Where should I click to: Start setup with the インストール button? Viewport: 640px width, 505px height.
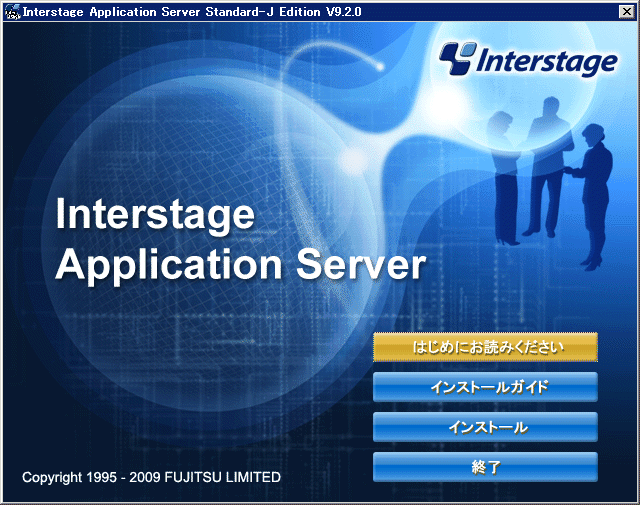(485, 427)
